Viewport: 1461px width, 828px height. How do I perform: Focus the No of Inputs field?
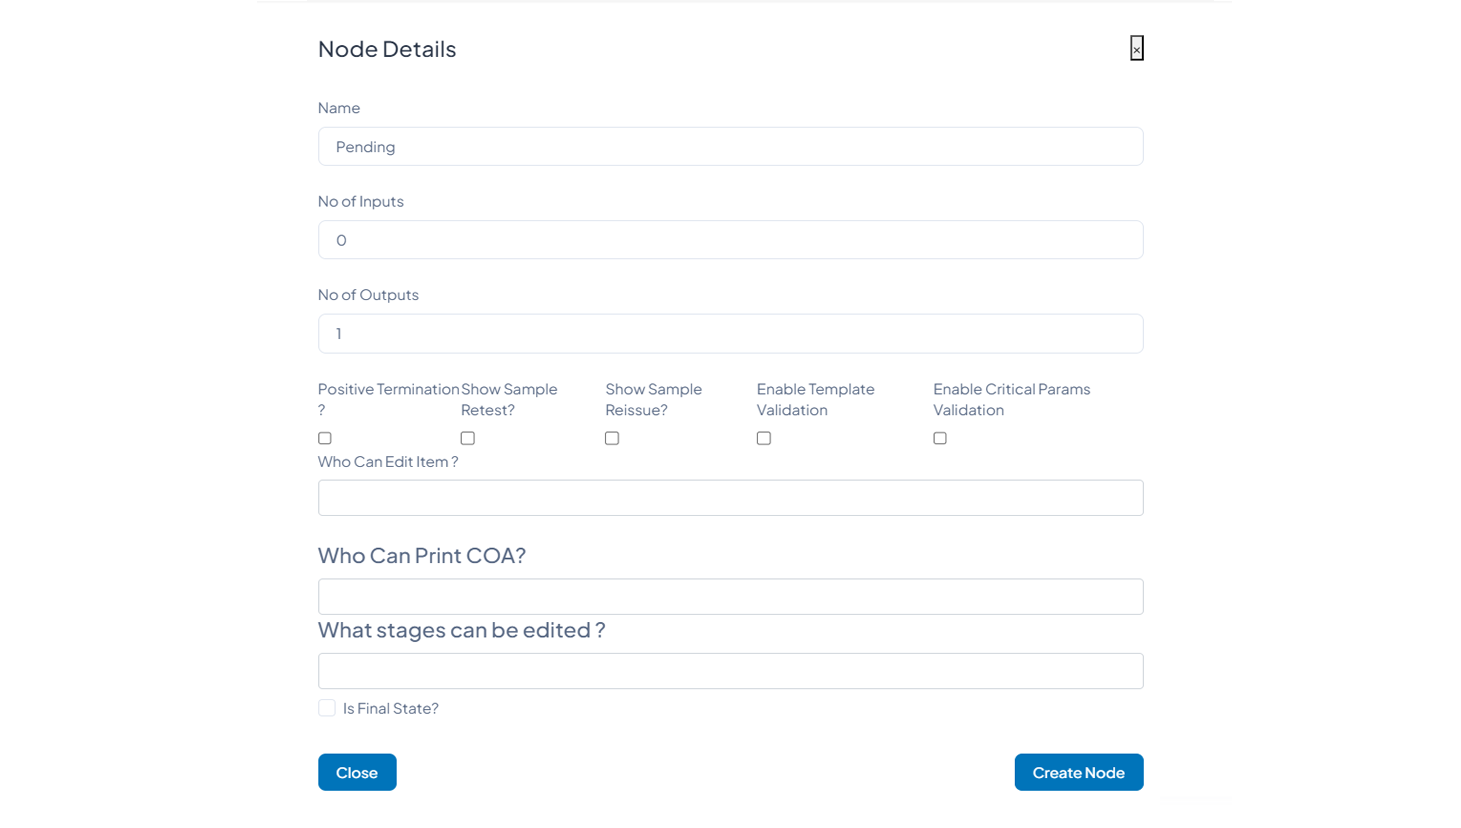(730, 240)
